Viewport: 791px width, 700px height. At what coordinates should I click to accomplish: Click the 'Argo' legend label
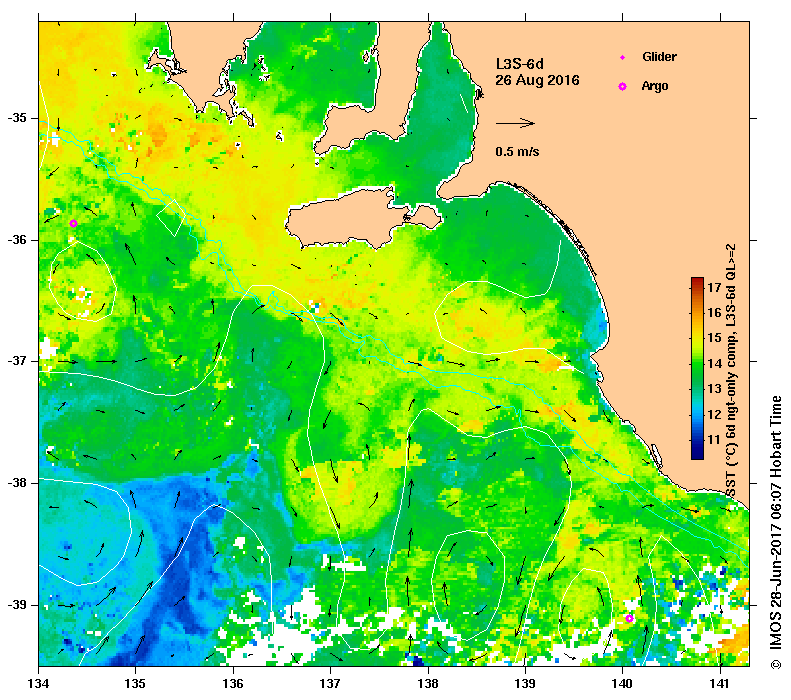[x=655, y=86]
